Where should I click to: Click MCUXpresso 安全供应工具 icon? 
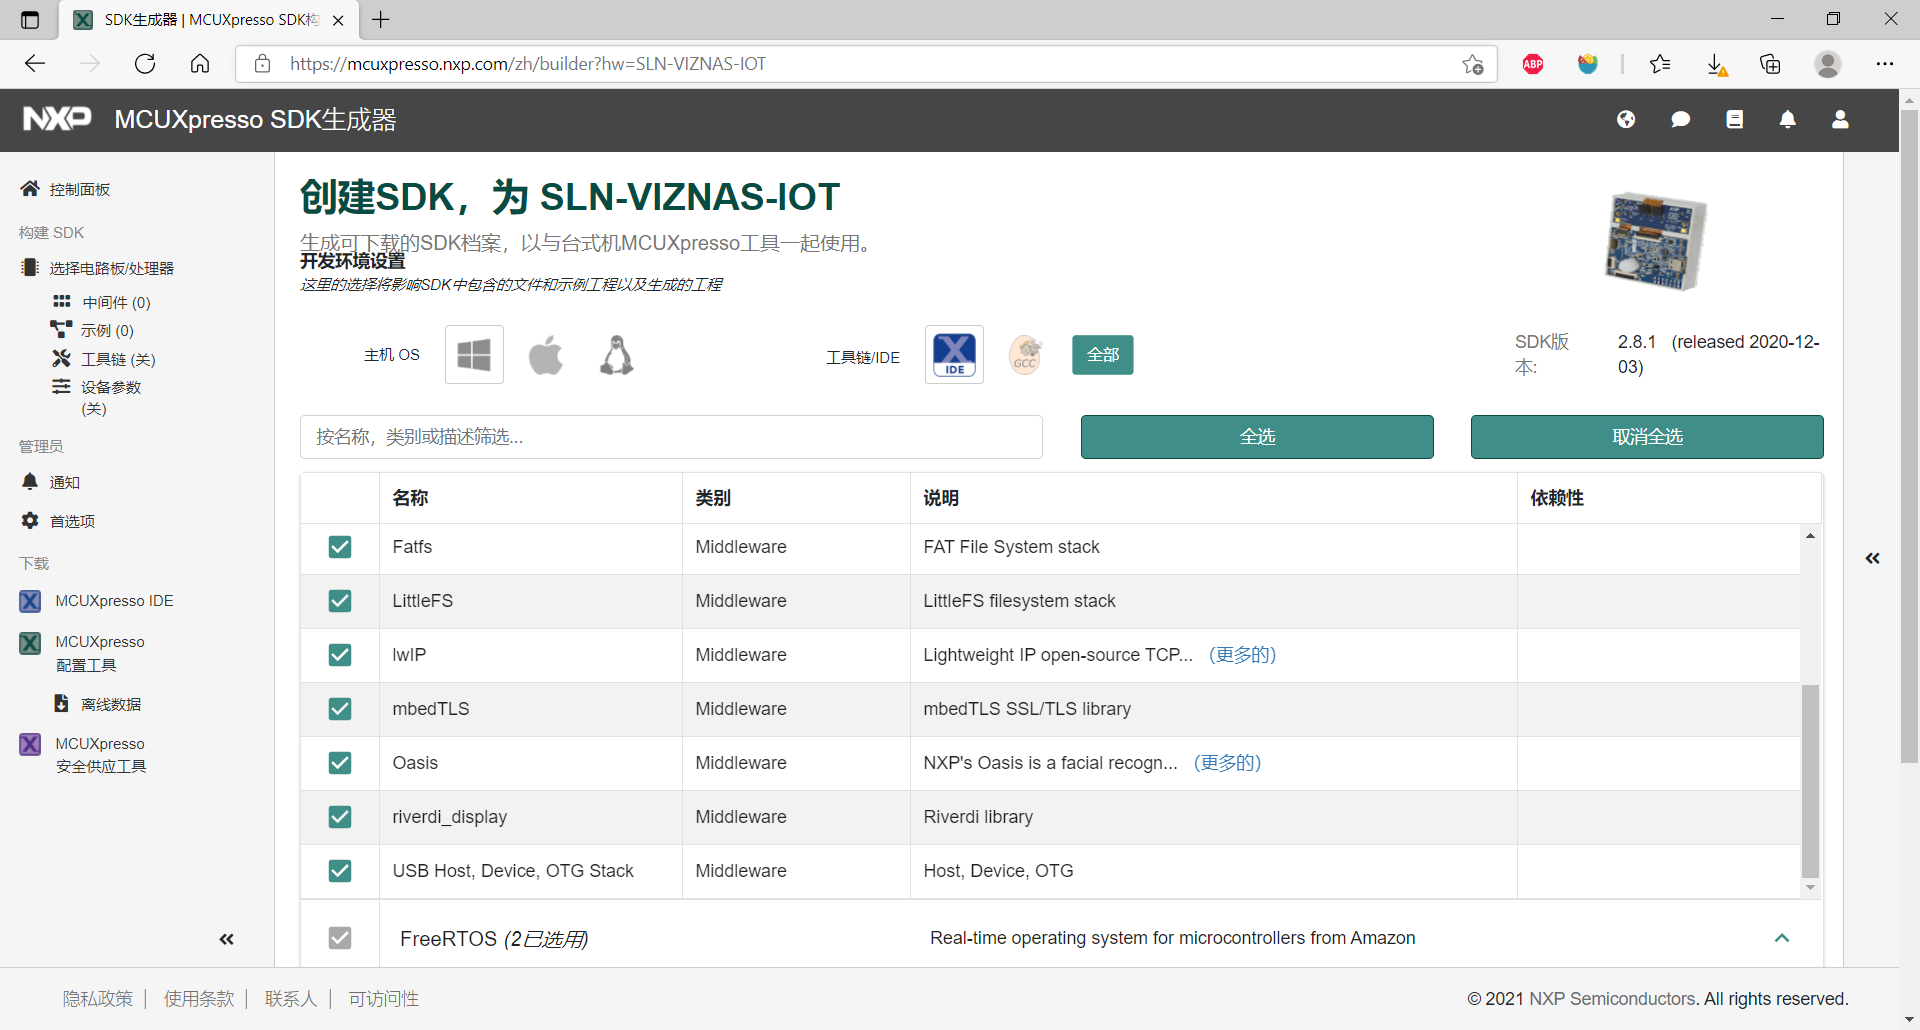pos(31,744)
